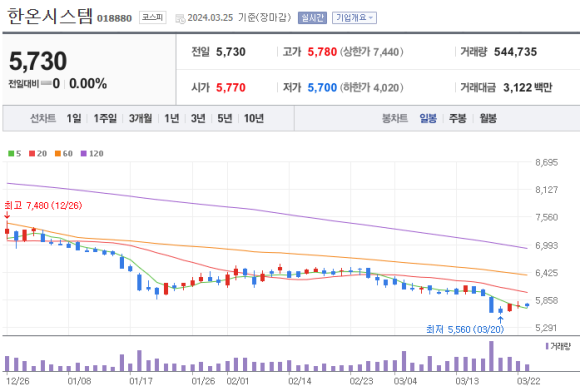The height and width of the screenshot is (391, 580).
Task: Select the 1주일 line chart period
Action: (x=105, y=118)
